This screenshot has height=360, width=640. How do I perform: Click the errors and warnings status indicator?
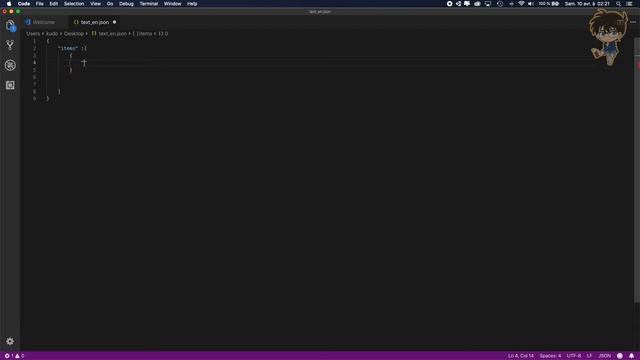[14, 356]
